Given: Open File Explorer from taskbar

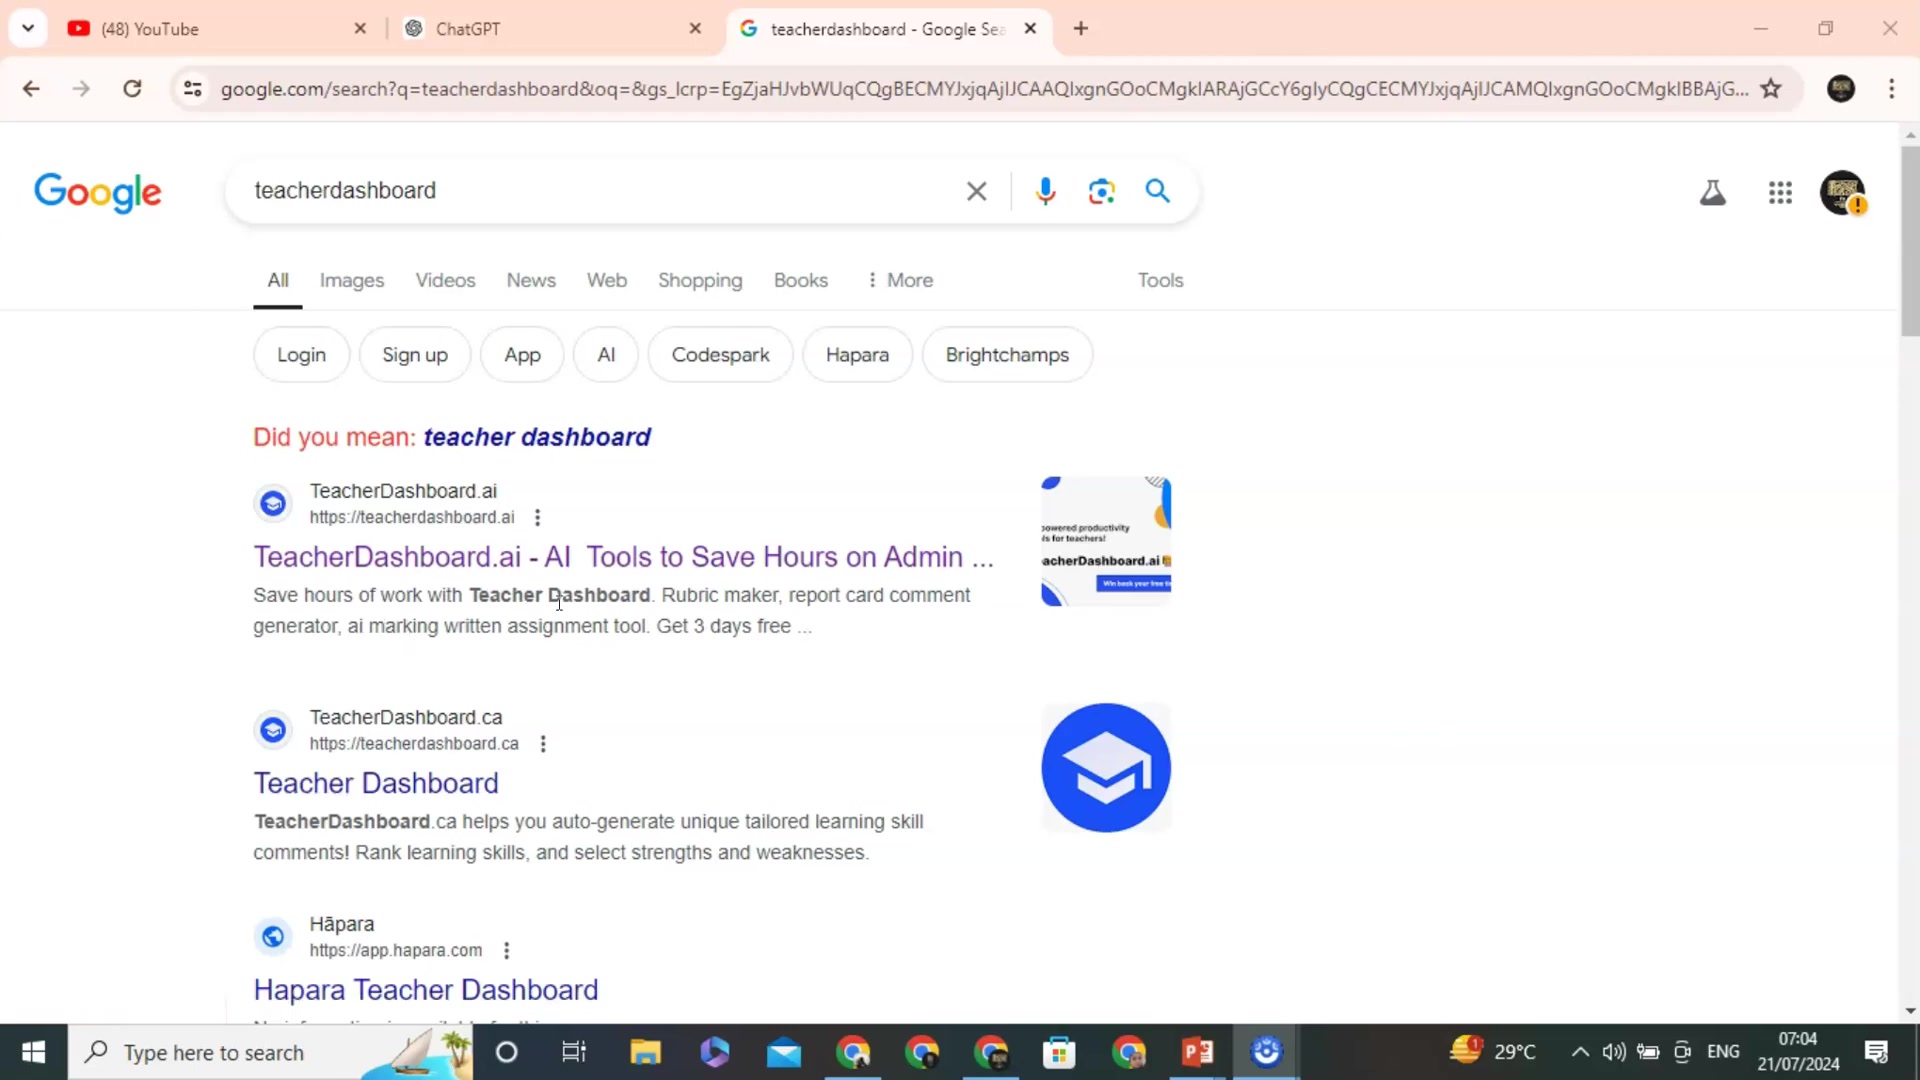Looking at the screenshot, I should [645, 1052].
